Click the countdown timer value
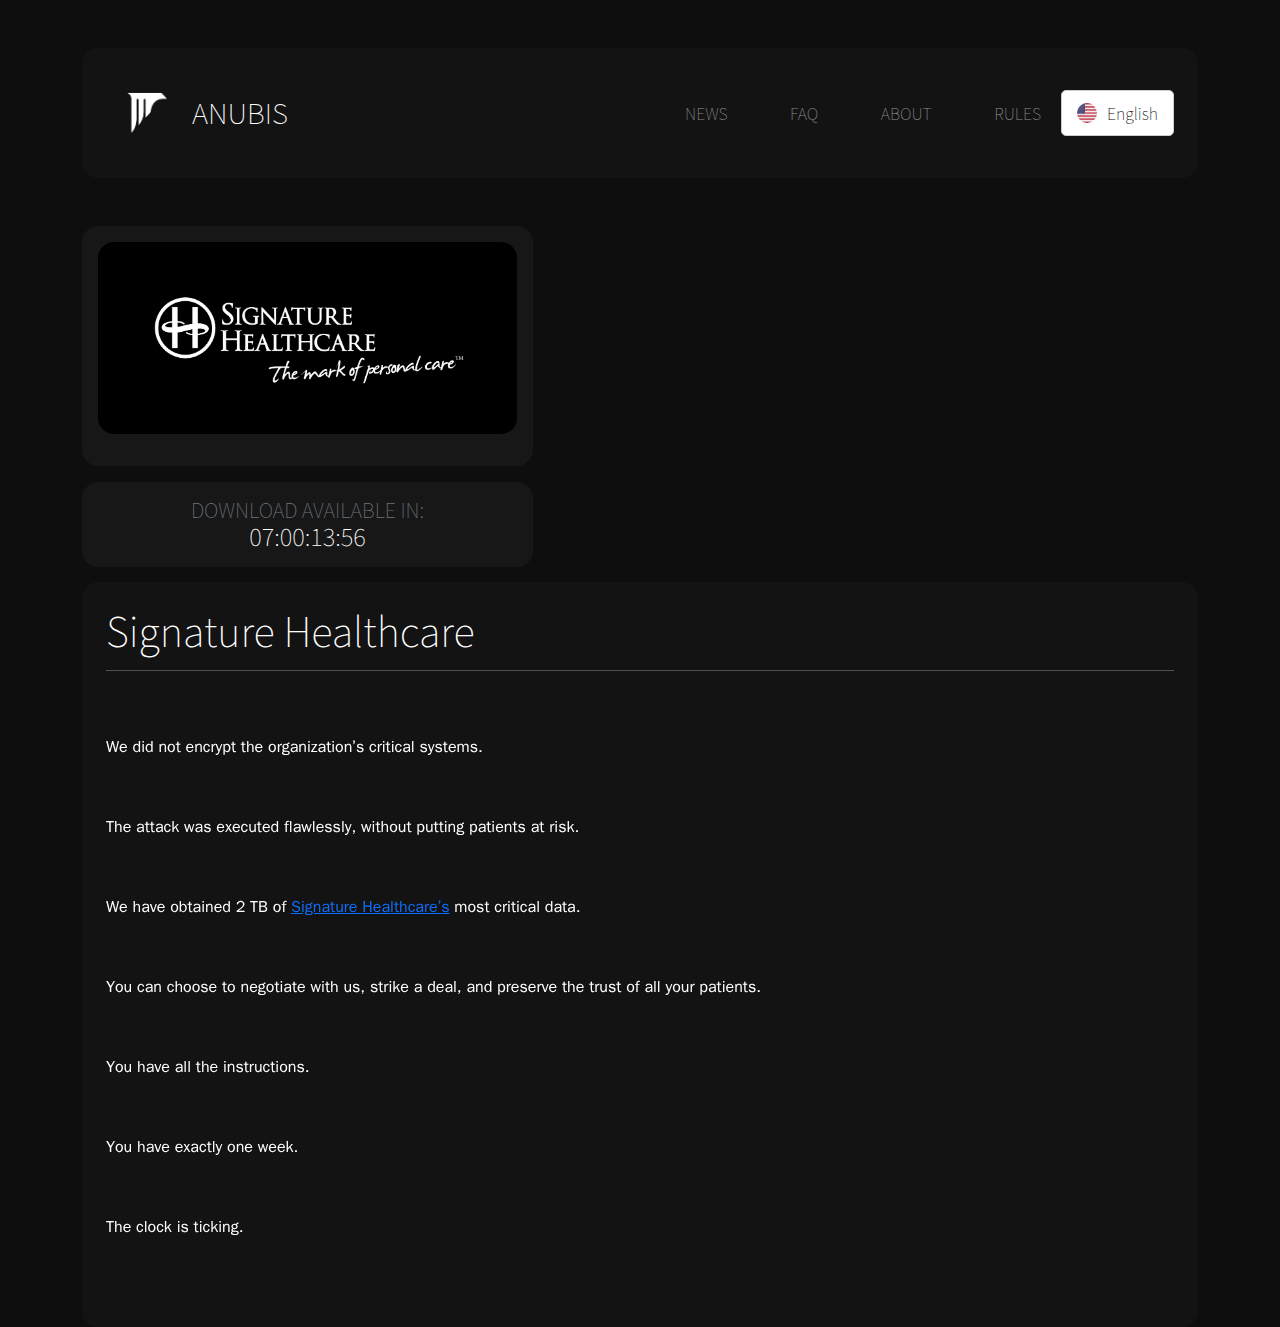This screenshot has width=1280, height=1327. click(x=307, y=538)
